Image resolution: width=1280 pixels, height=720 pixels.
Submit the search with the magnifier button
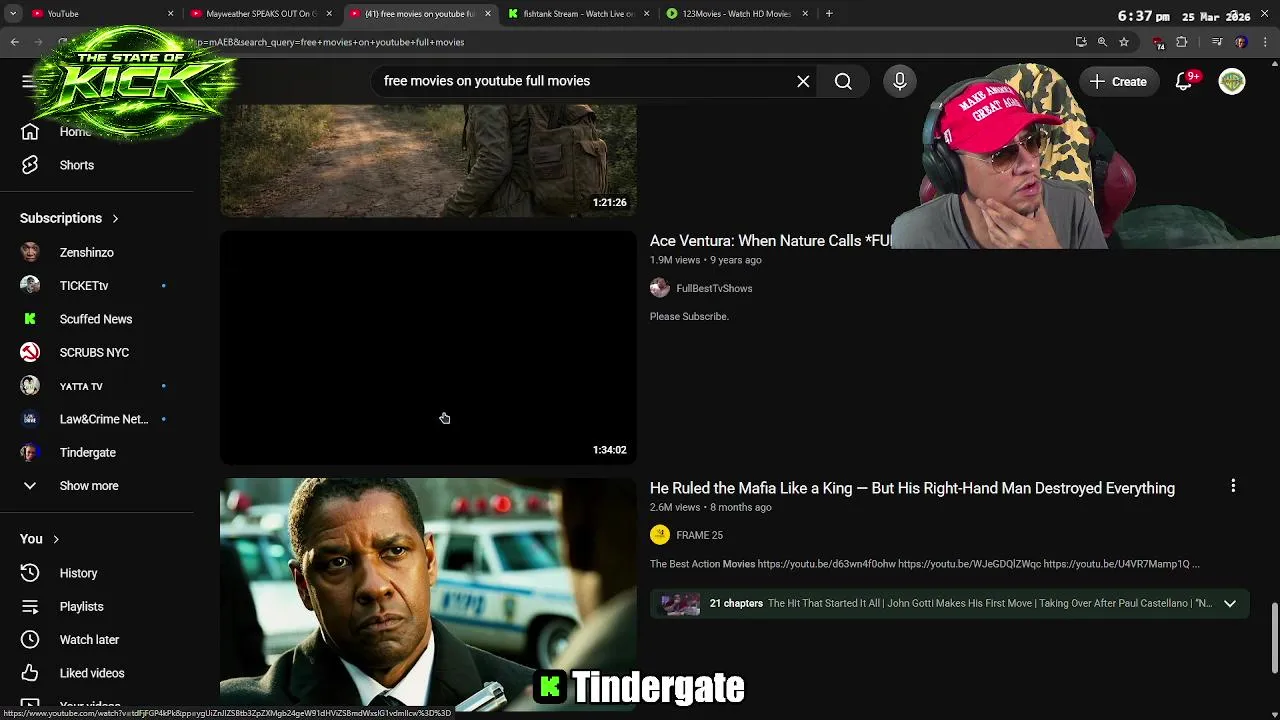(843, 81)
